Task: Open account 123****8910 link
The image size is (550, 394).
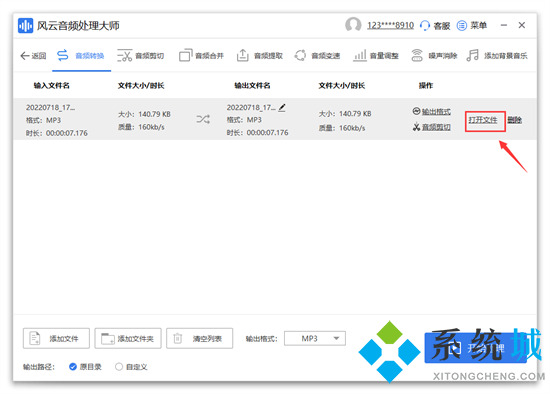Action: click(x=390, y=26)
